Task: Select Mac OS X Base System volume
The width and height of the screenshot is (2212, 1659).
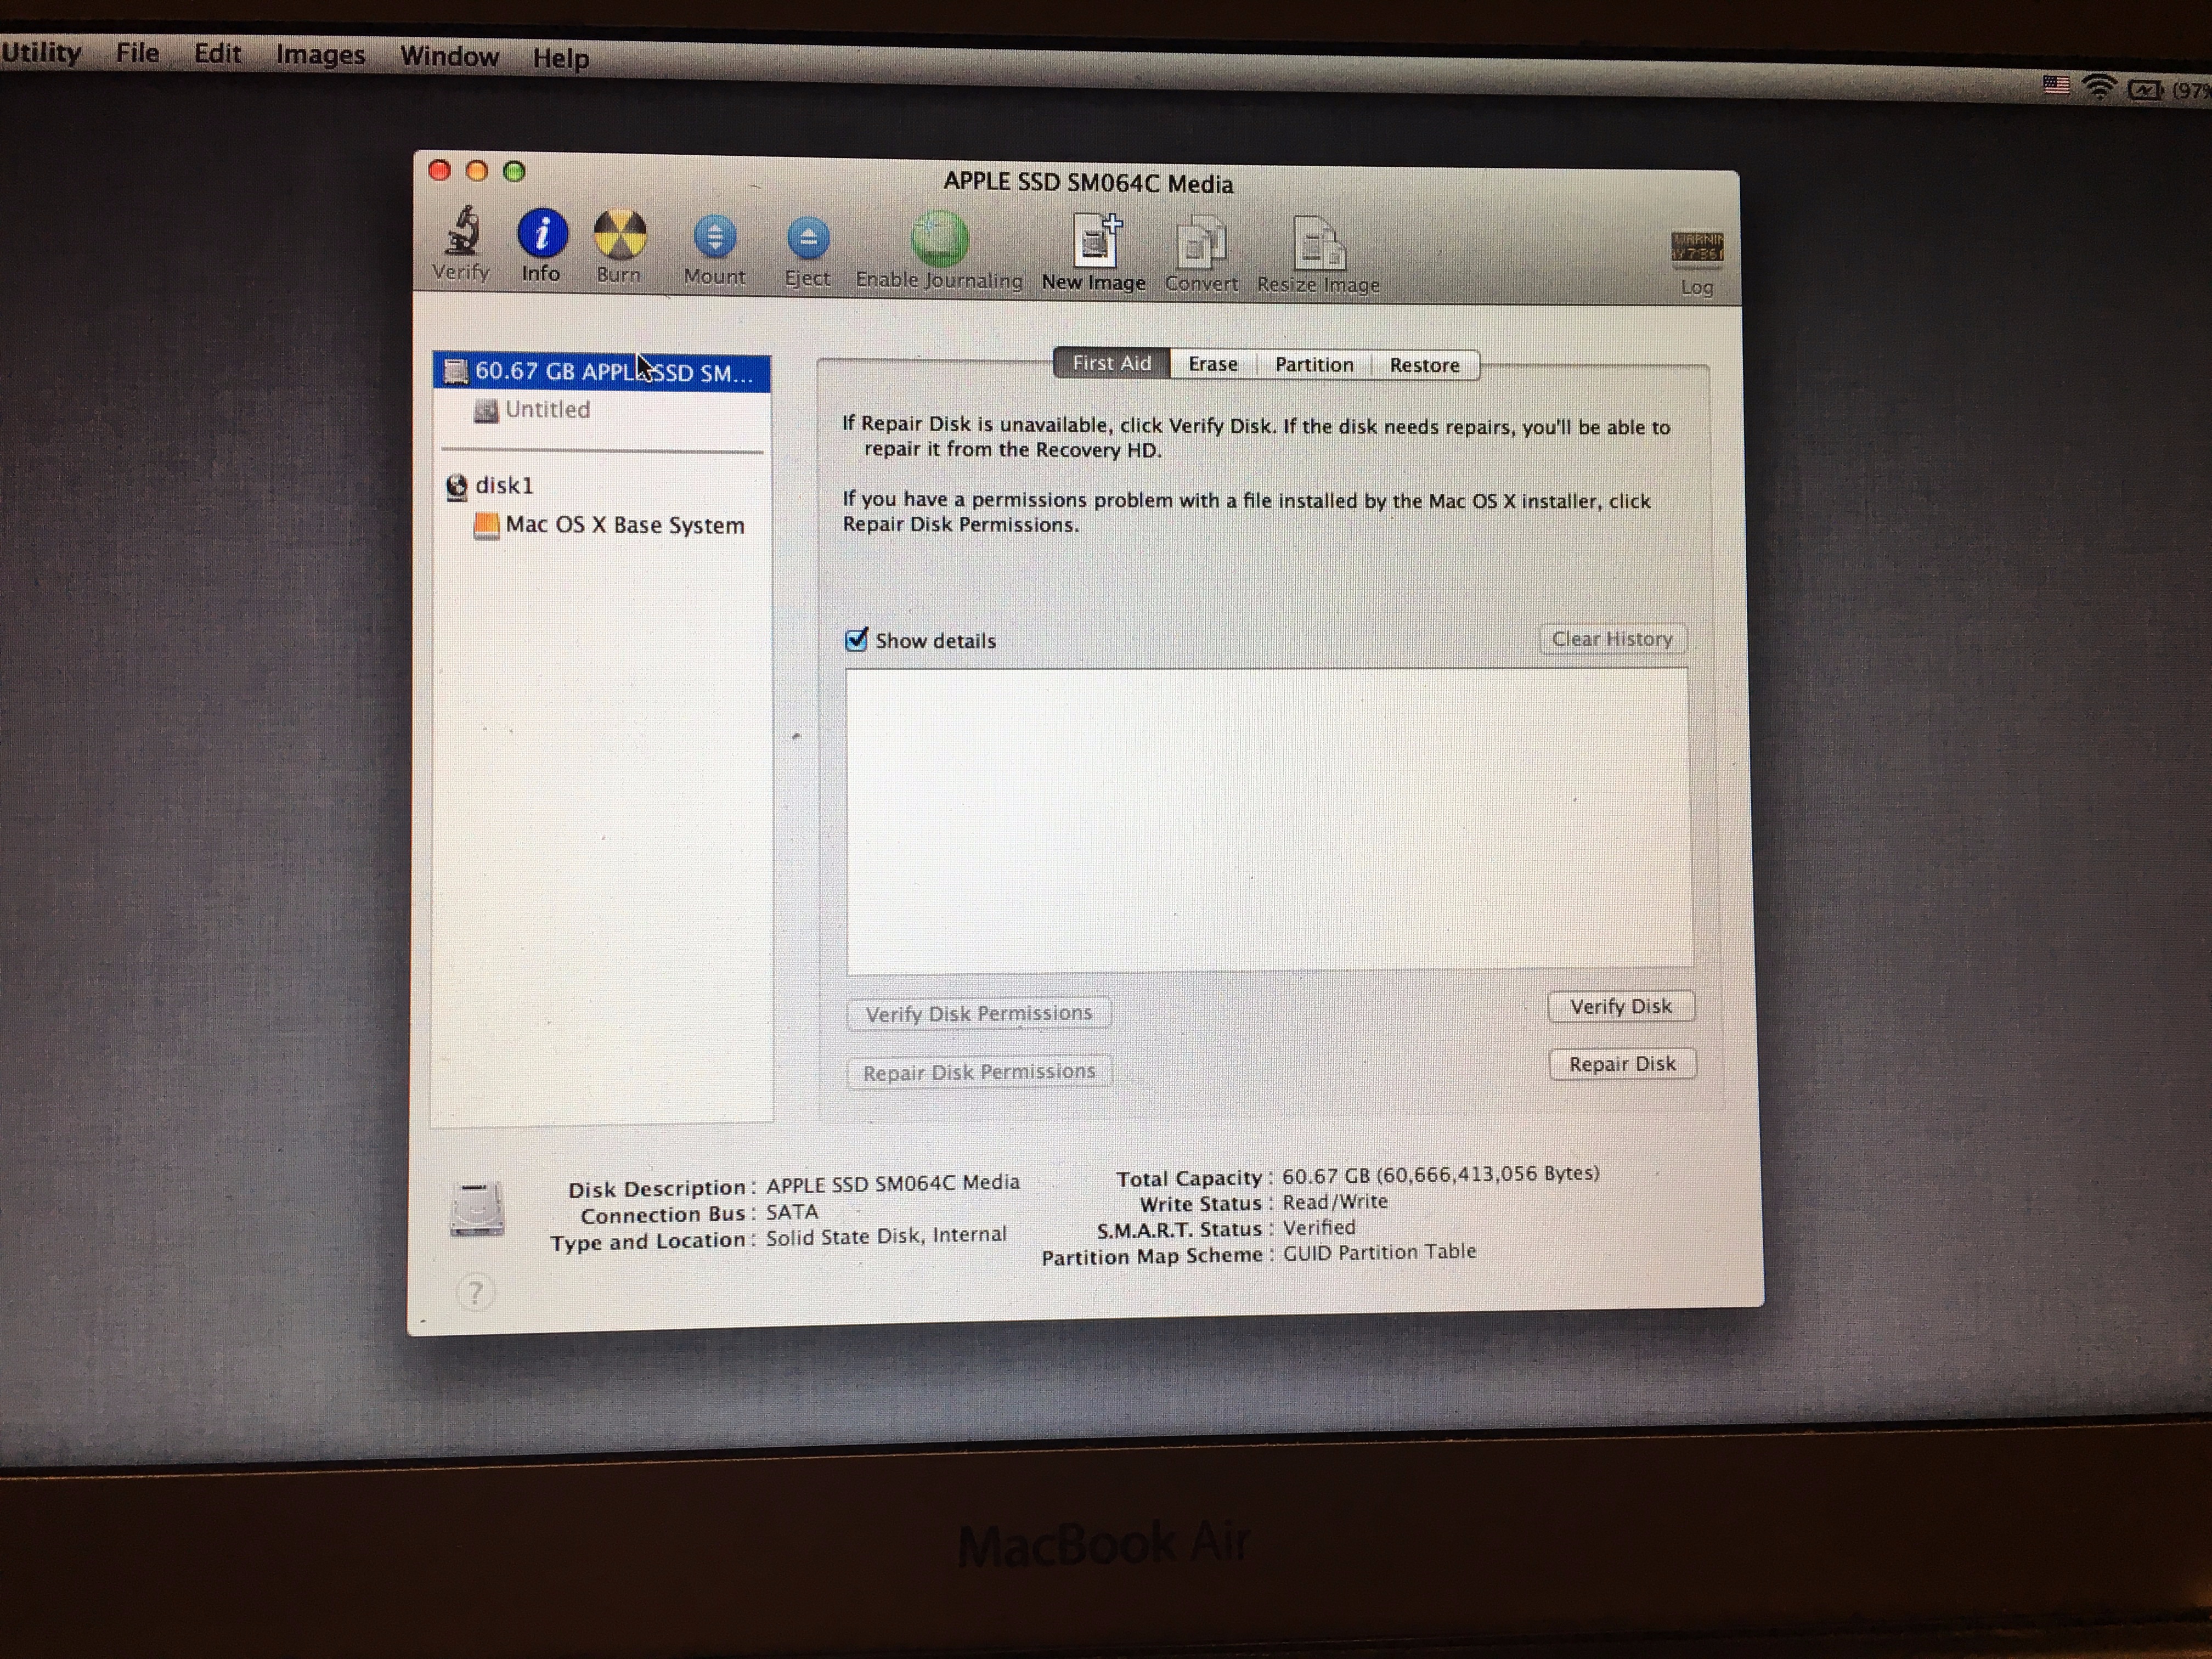Action: [x=625, y=524]
